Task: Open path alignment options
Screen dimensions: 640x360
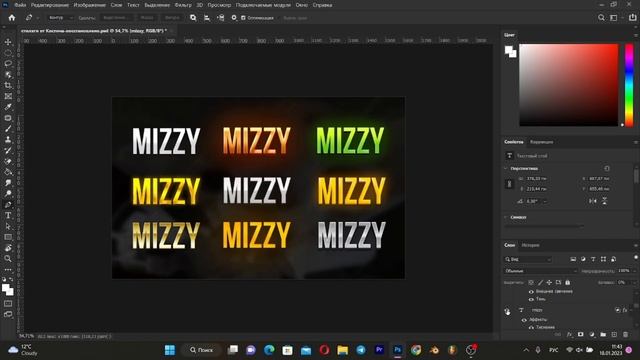Action: pyautogui.click(x=207, y=18)
